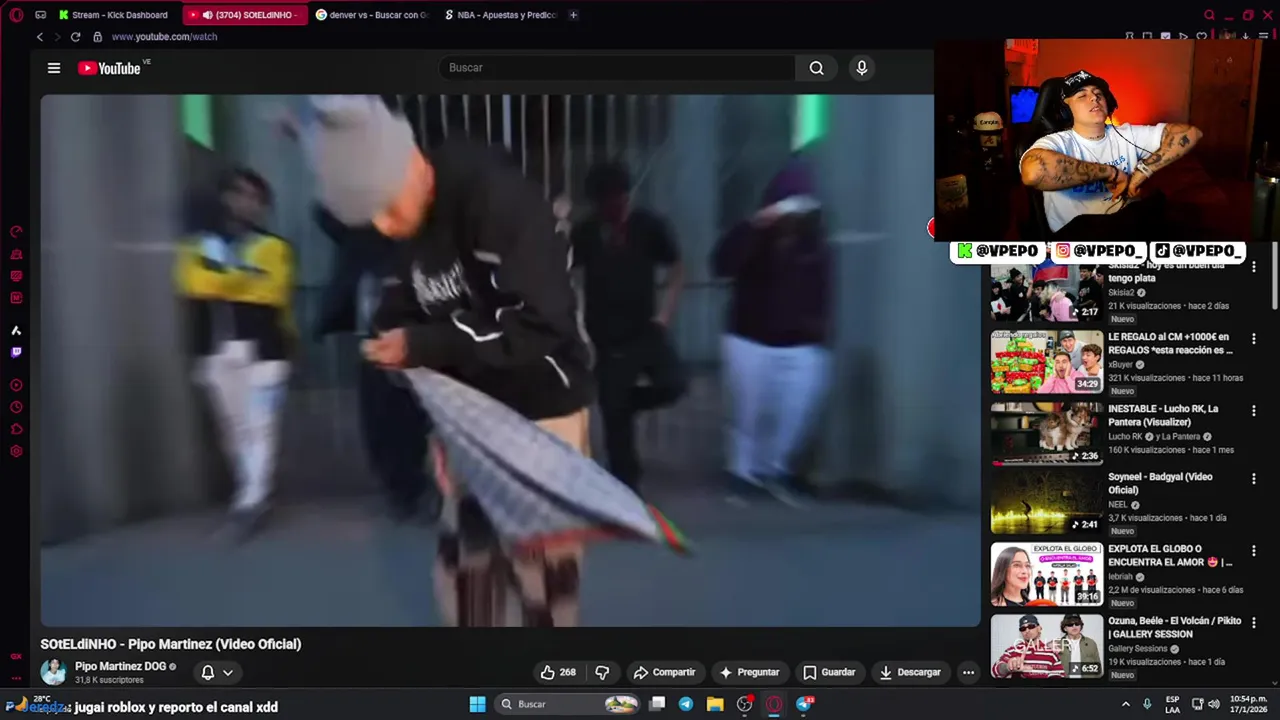
Task: Open INESTABLE - Lucho RK video title
Action: pos(1163,415)
